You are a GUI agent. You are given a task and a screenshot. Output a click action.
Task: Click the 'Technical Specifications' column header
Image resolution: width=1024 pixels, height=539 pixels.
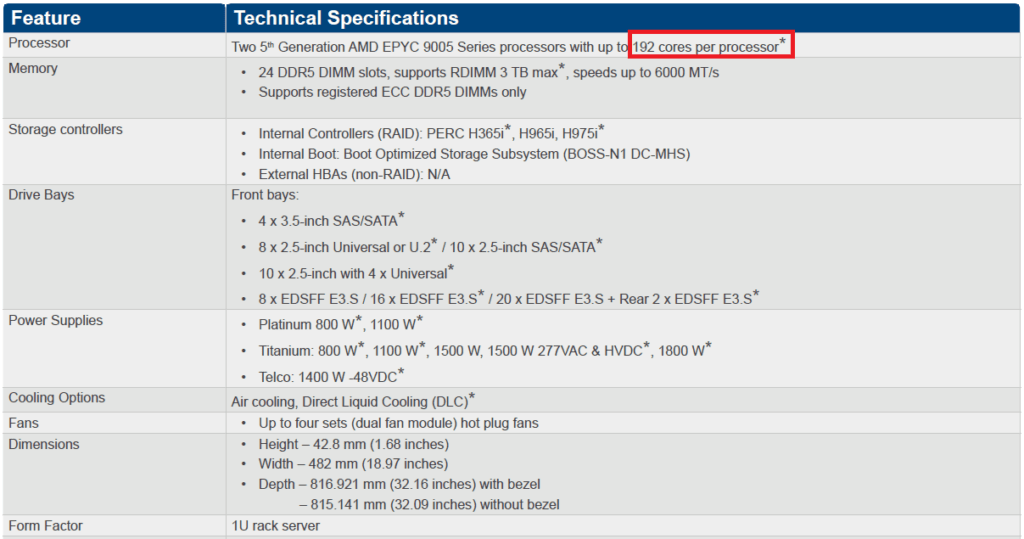pos(346,18)
